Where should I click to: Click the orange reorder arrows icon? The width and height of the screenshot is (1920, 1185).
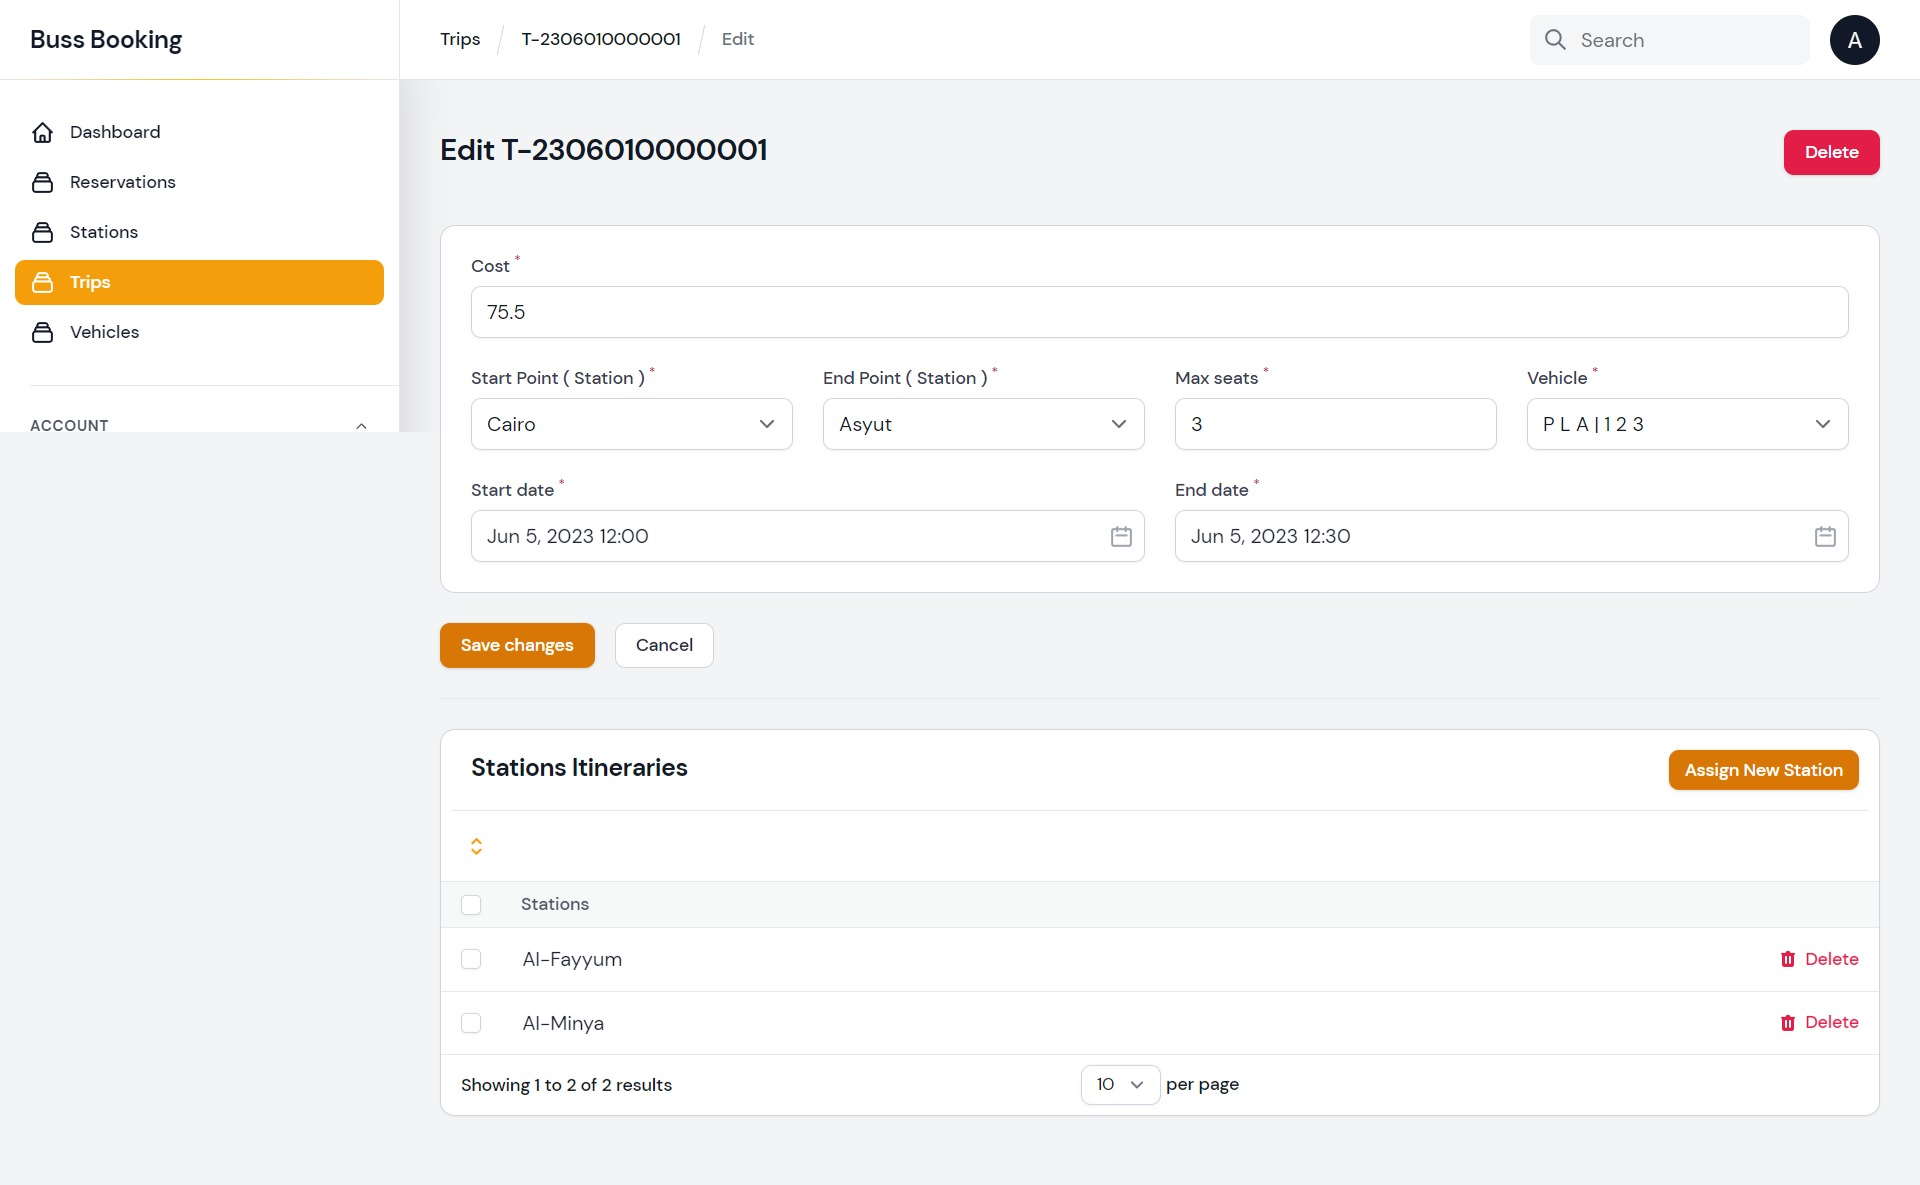[476, 846]
